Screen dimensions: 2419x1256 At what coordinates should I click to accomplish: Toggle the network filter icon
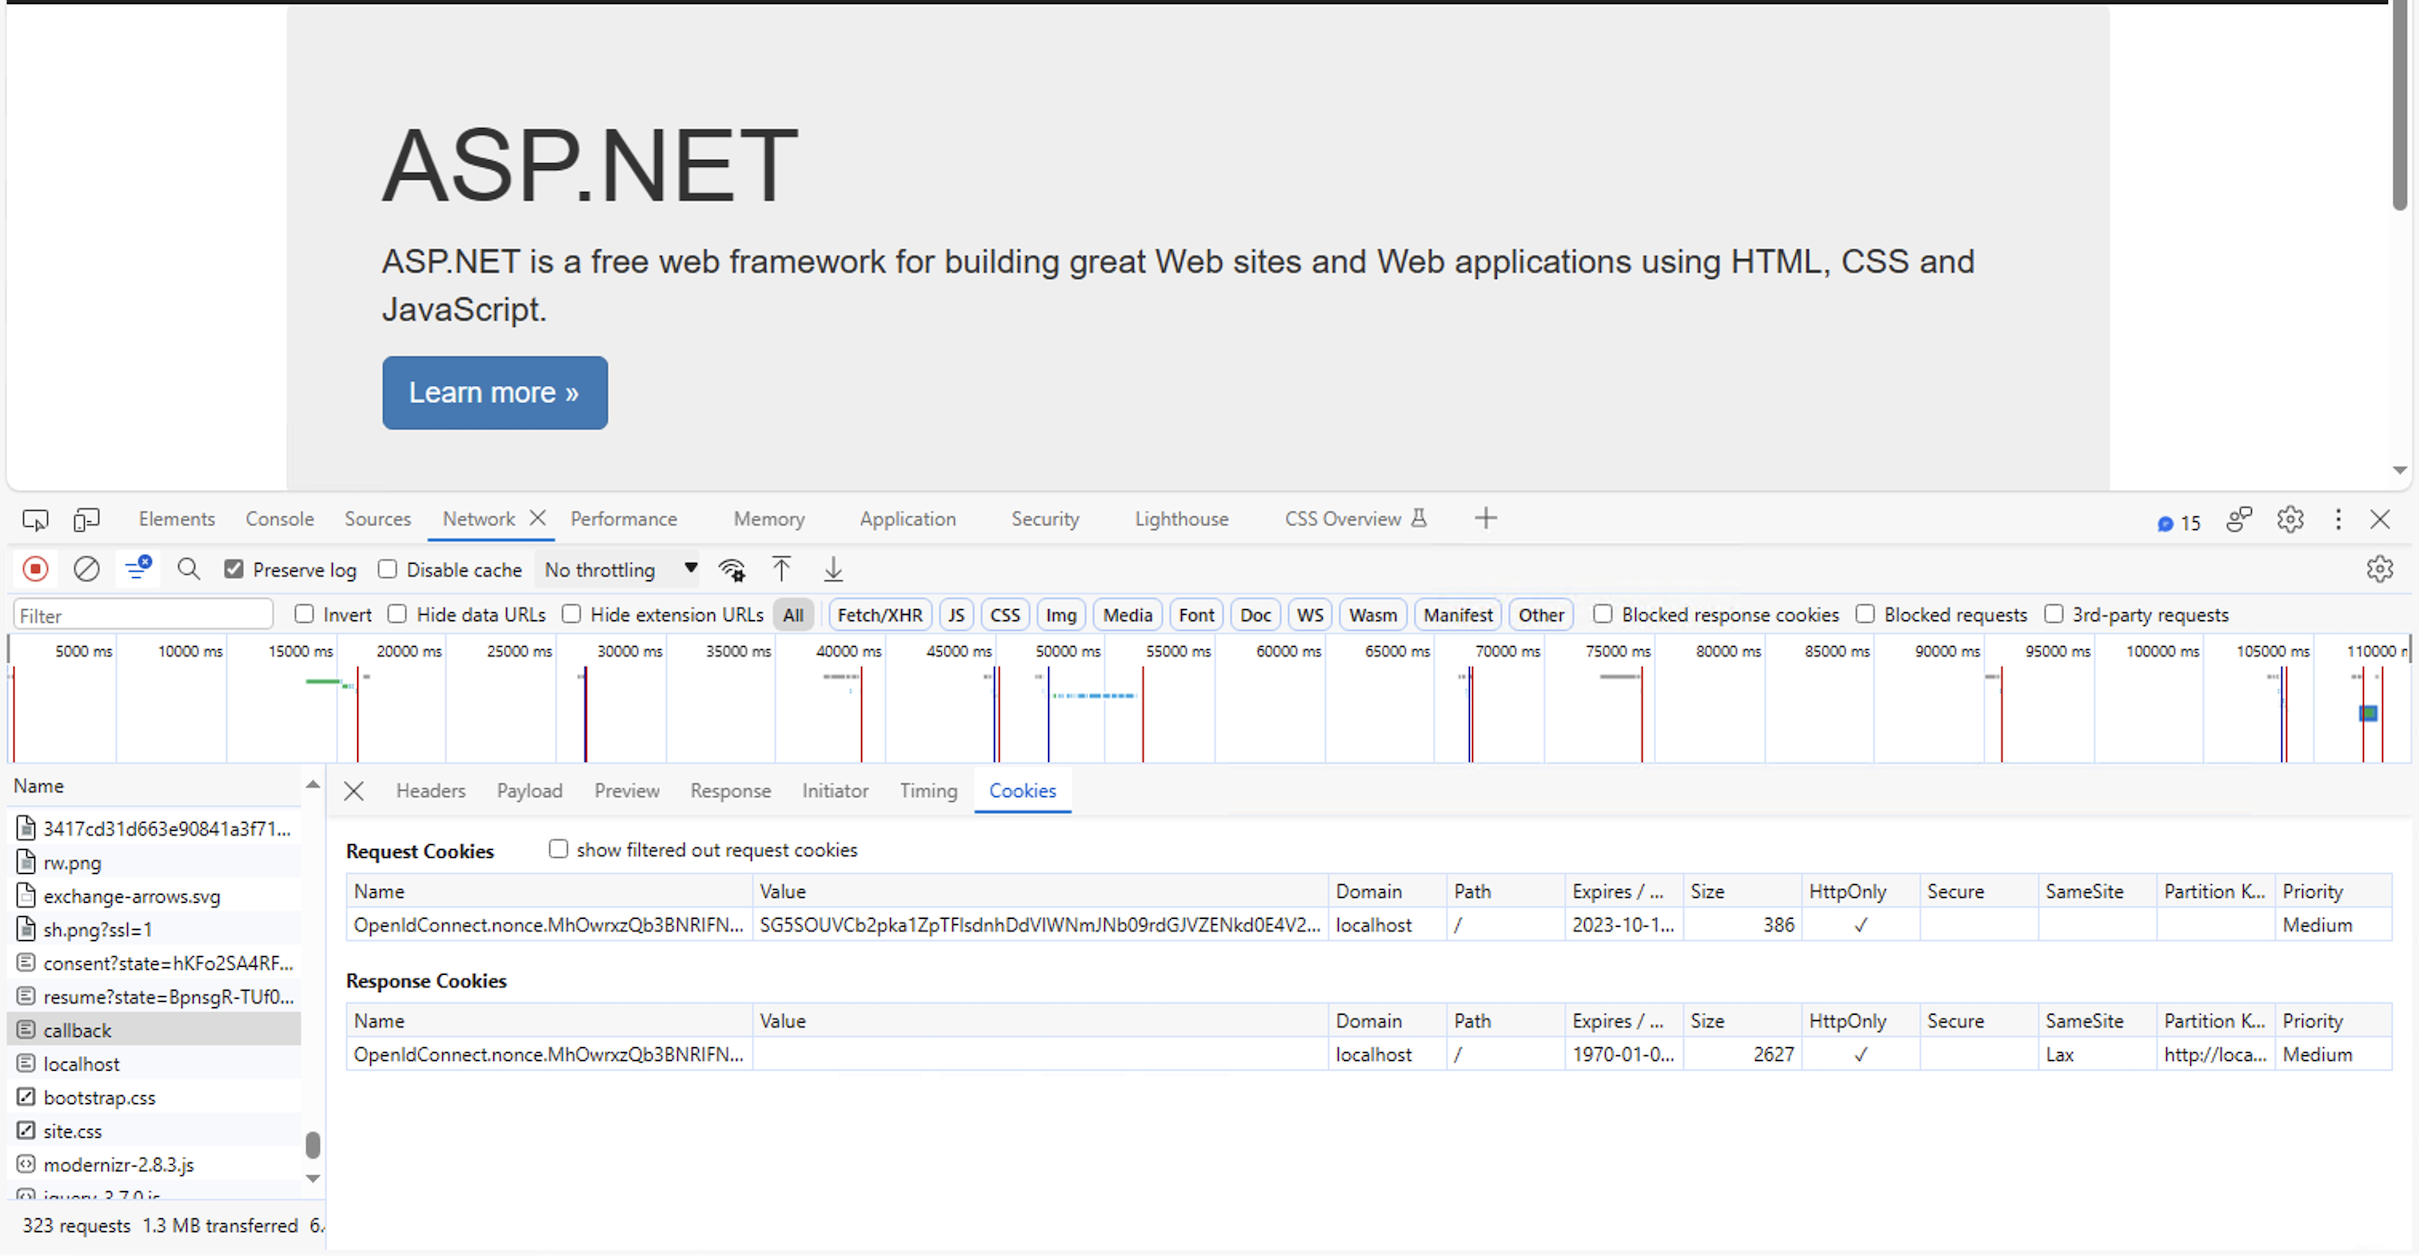tap(137, 569)
